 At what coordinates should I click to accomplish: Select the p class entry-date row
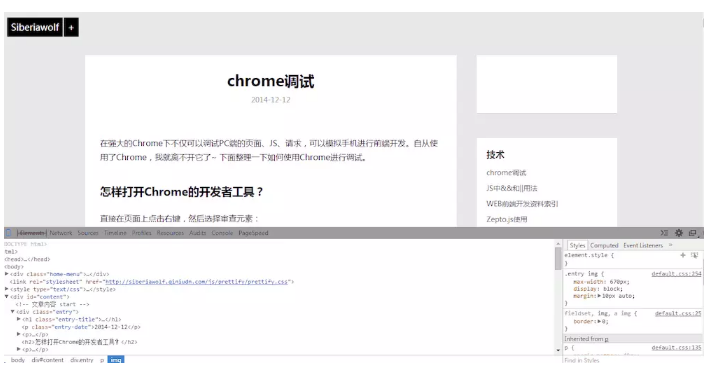(x=81, y=327)
